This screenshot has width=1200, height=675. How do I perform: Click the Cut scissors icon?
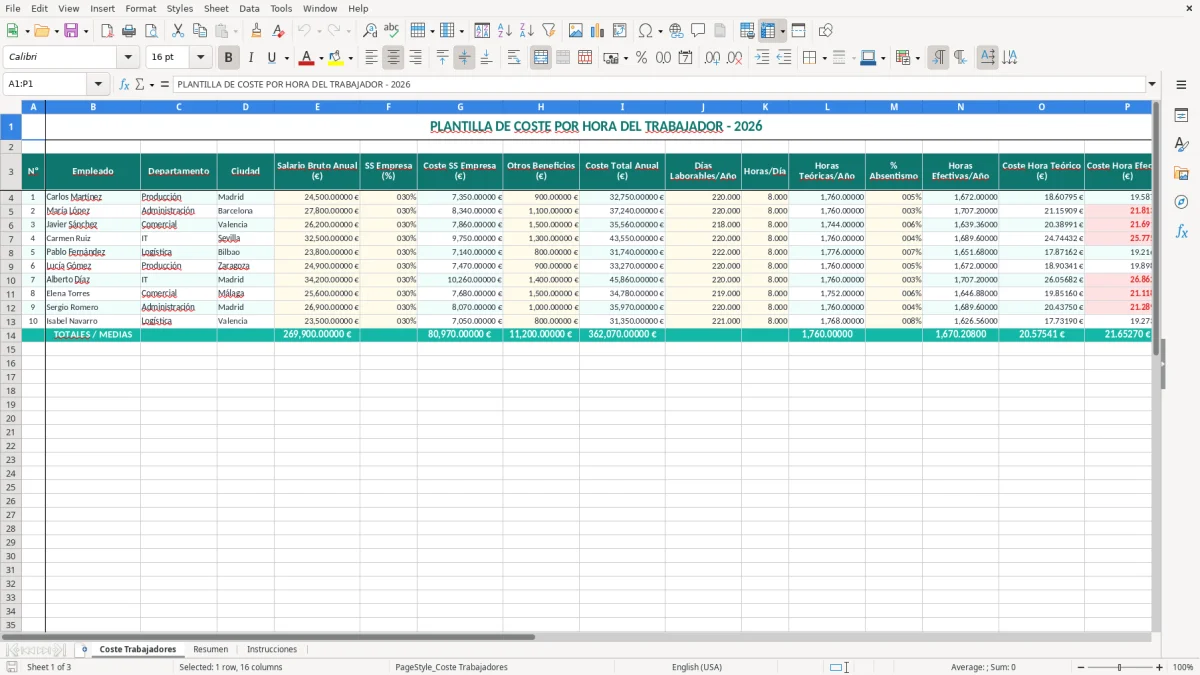coord(178,31)
